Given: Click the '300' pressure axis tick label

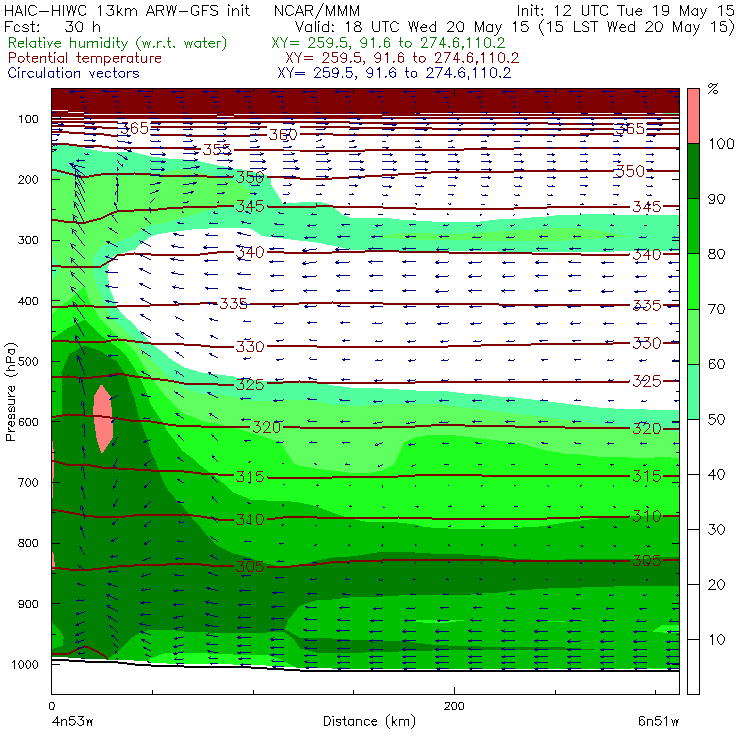Looking at the screenshot, I should [28, 240].
